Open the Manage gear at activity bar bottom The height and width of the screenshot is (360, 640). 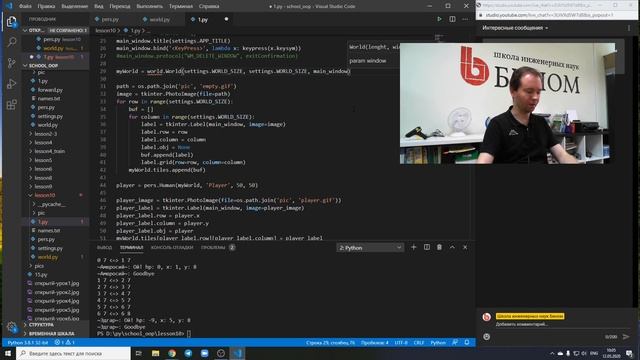click(11, 327)
